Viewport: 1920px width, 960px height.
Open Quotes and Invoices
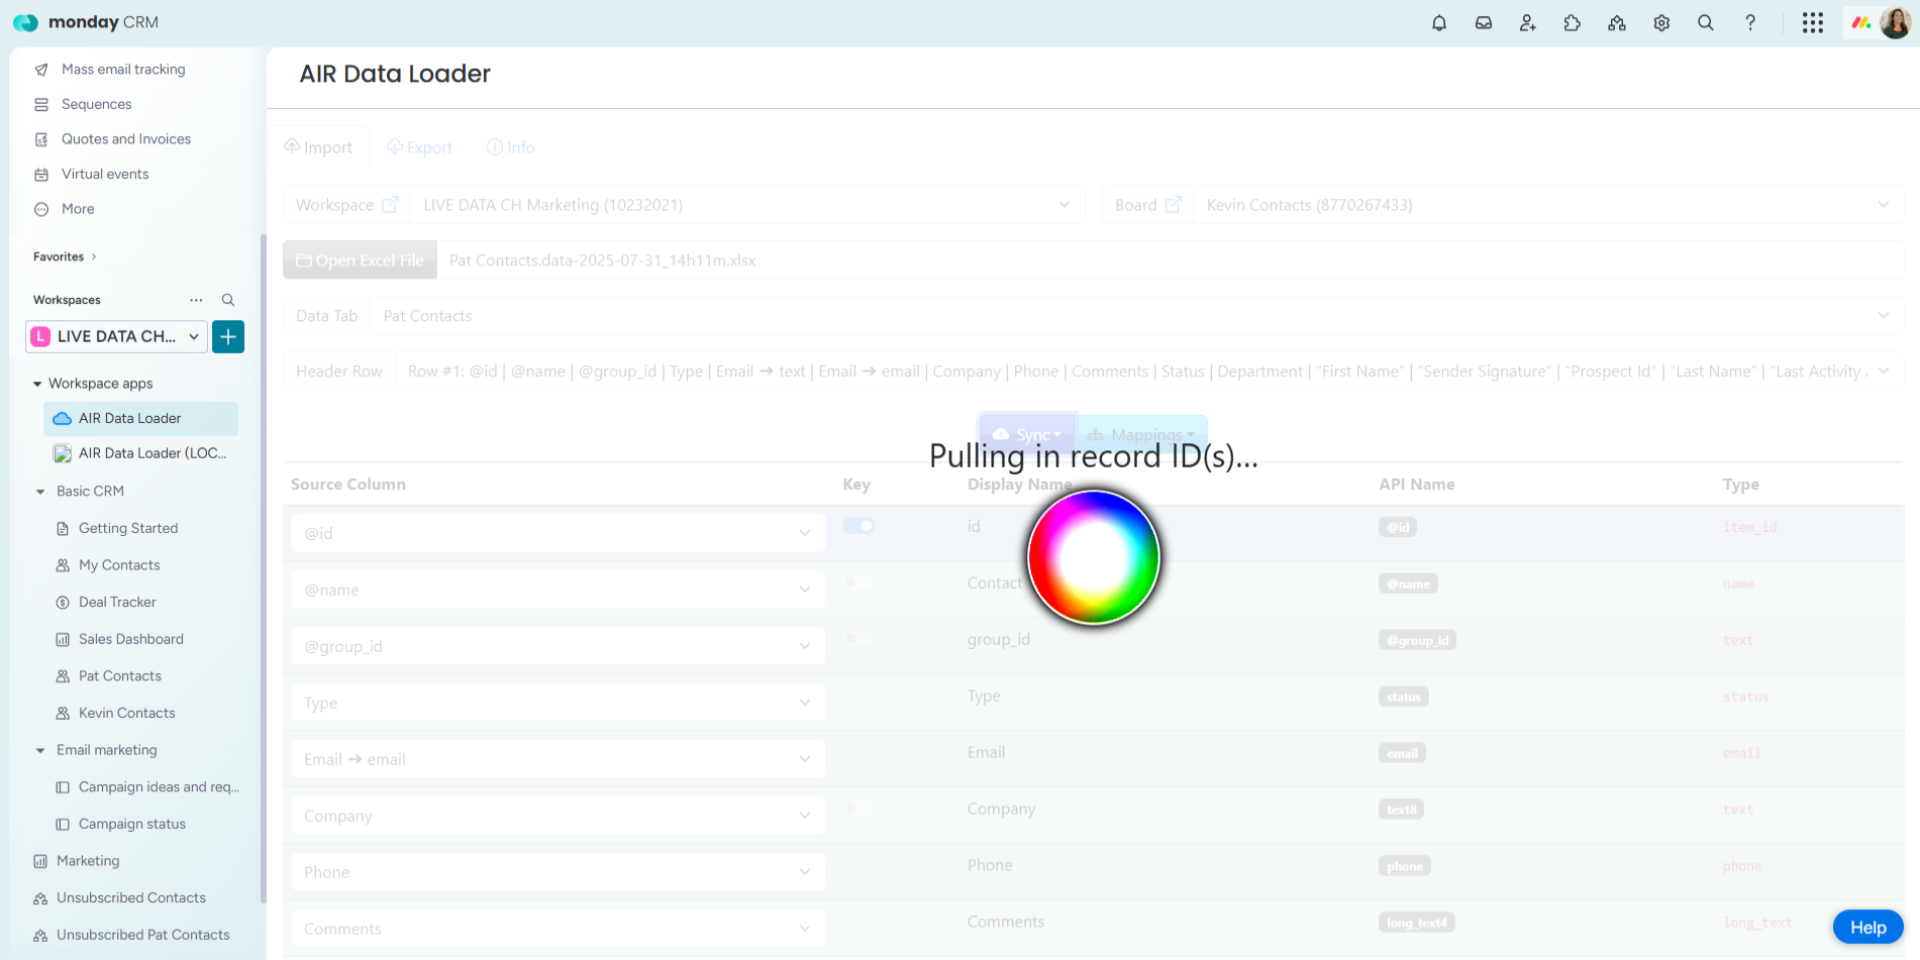pyautogui.click(x=126, y=139)
